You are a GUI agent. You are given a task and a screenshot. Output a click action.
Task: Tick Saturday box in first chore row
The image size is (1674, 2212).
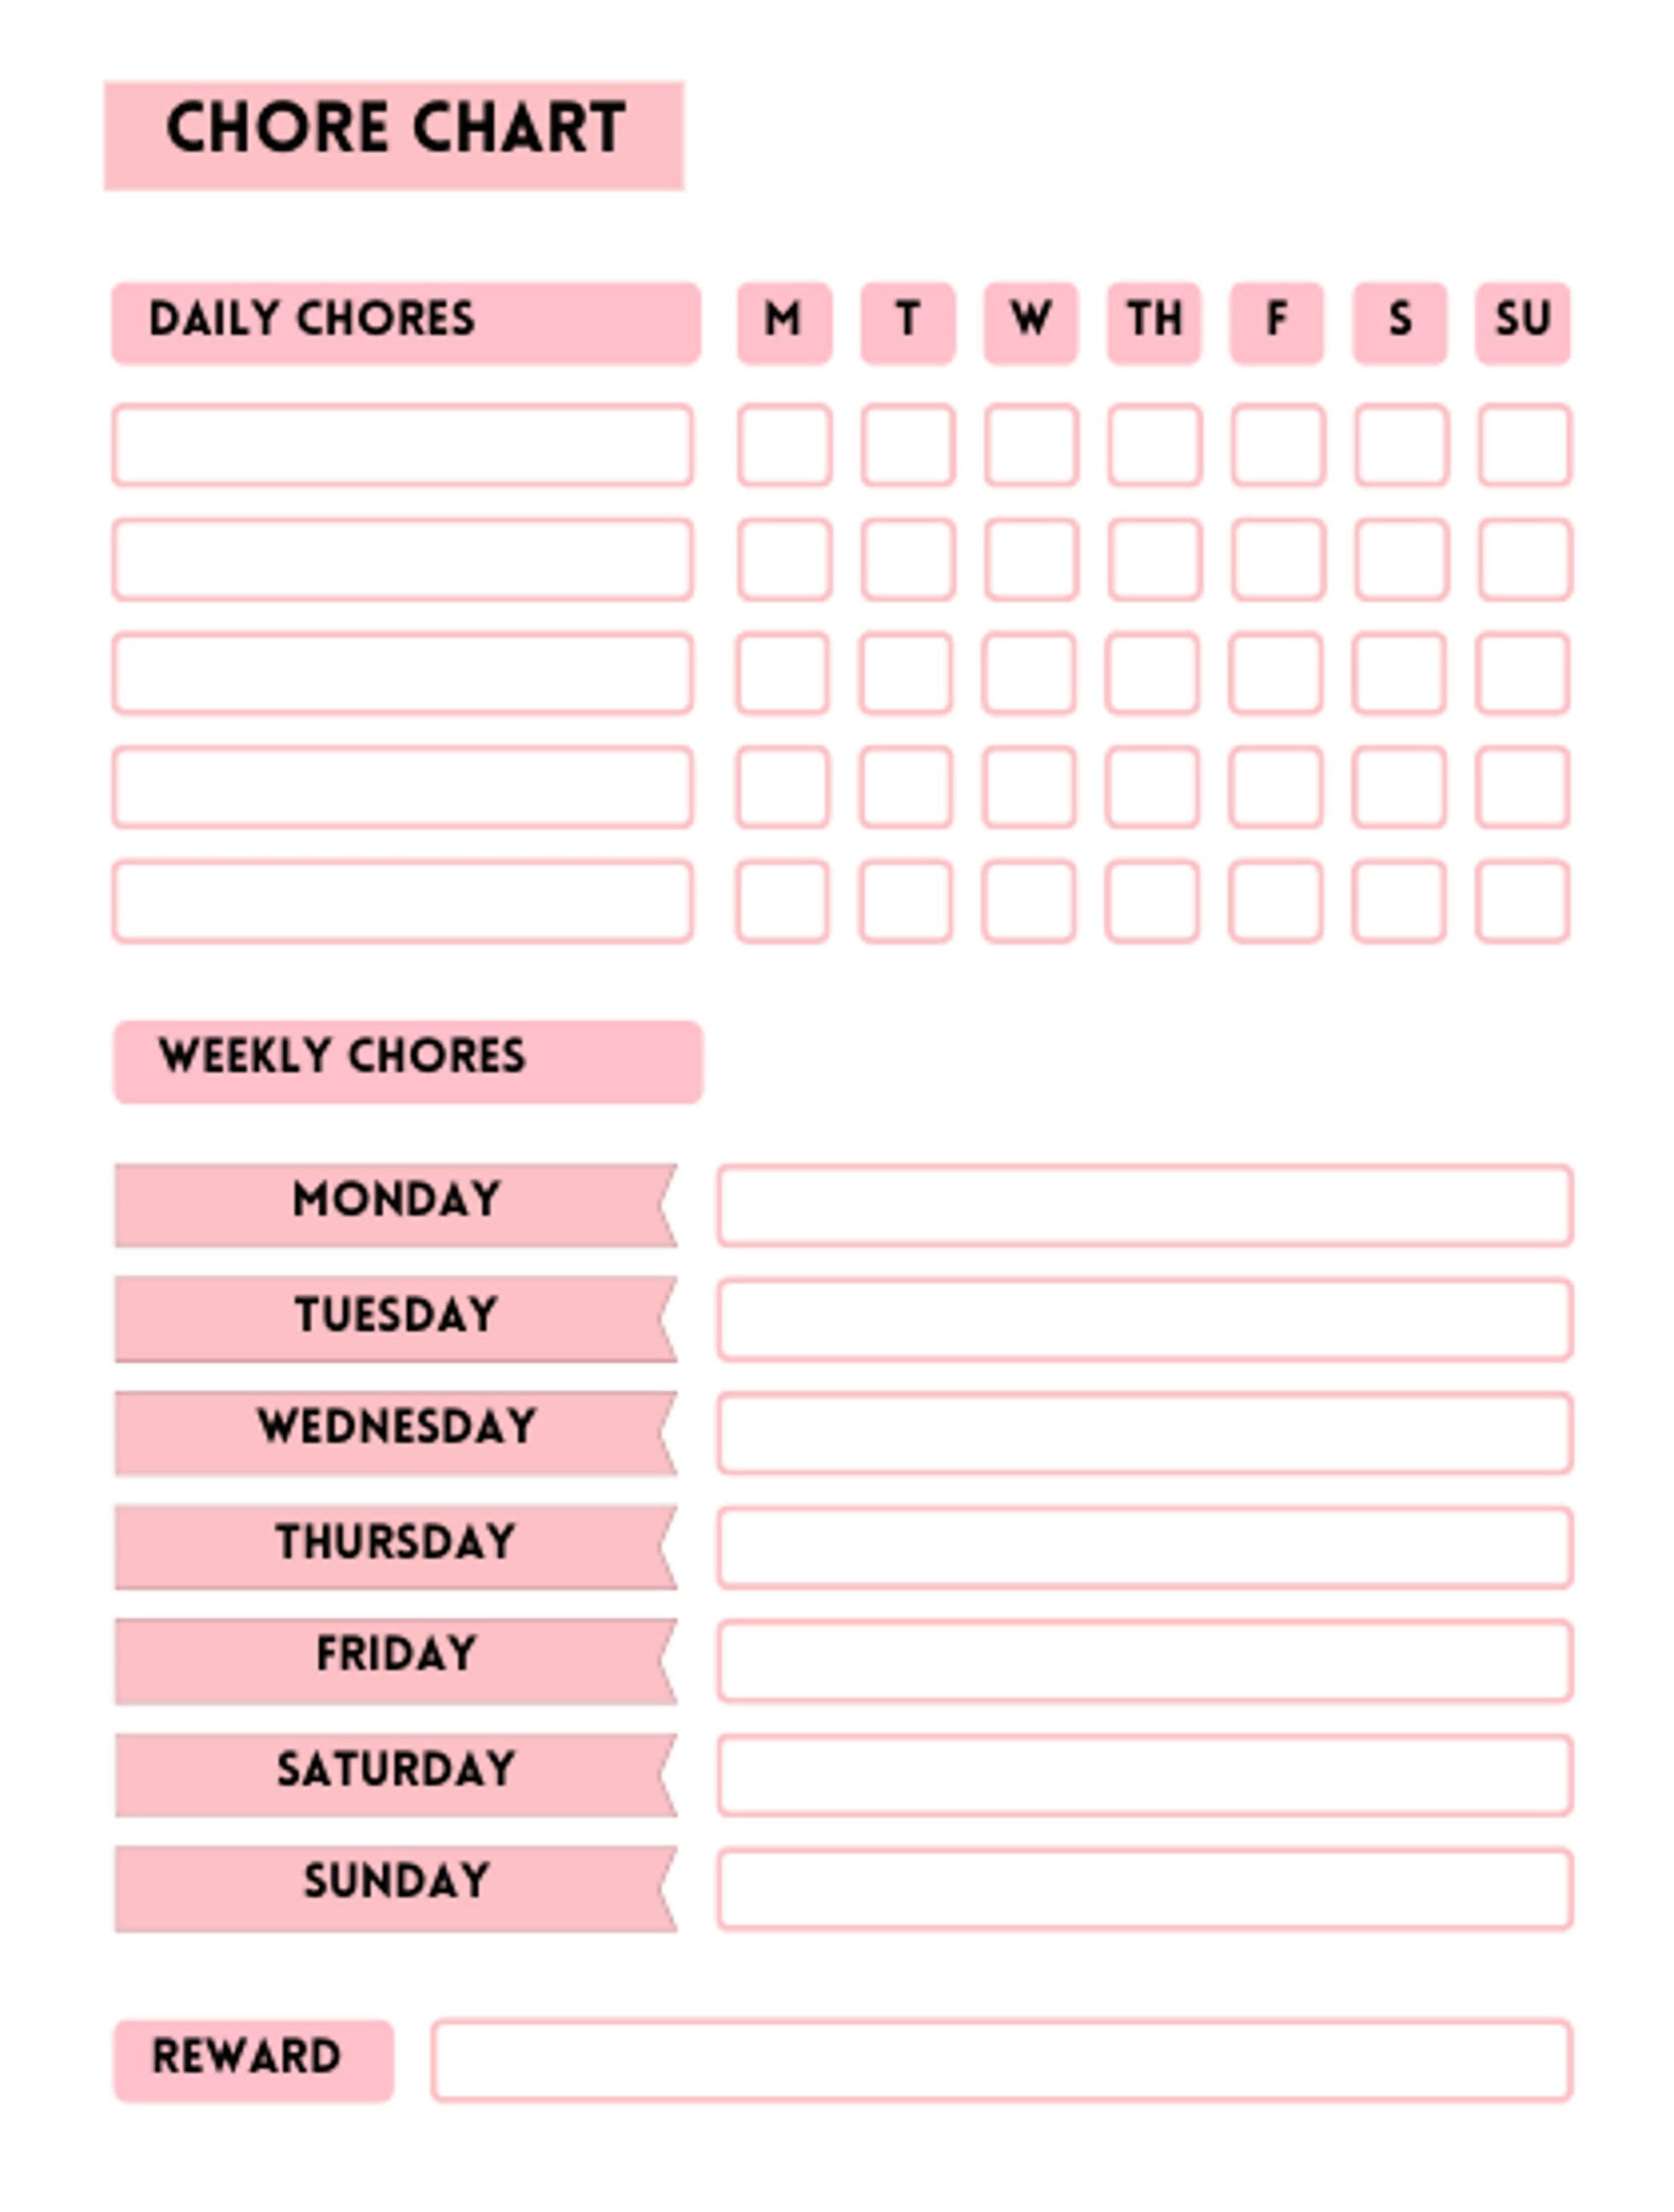(1400, 444)
